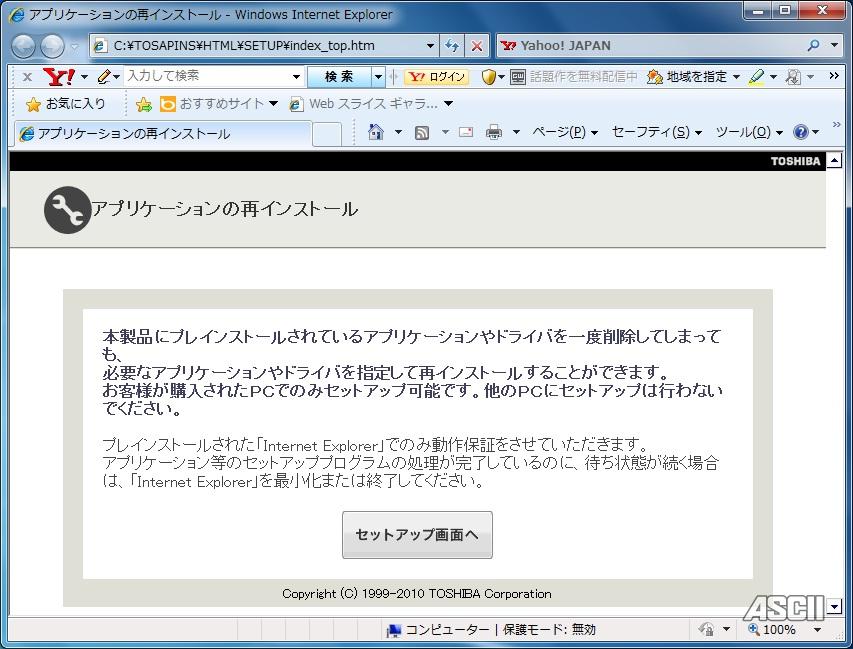Select the アプリケーションの再インストール tab
The width and height of the screenshot is (853, 649).
coord(162,134)
